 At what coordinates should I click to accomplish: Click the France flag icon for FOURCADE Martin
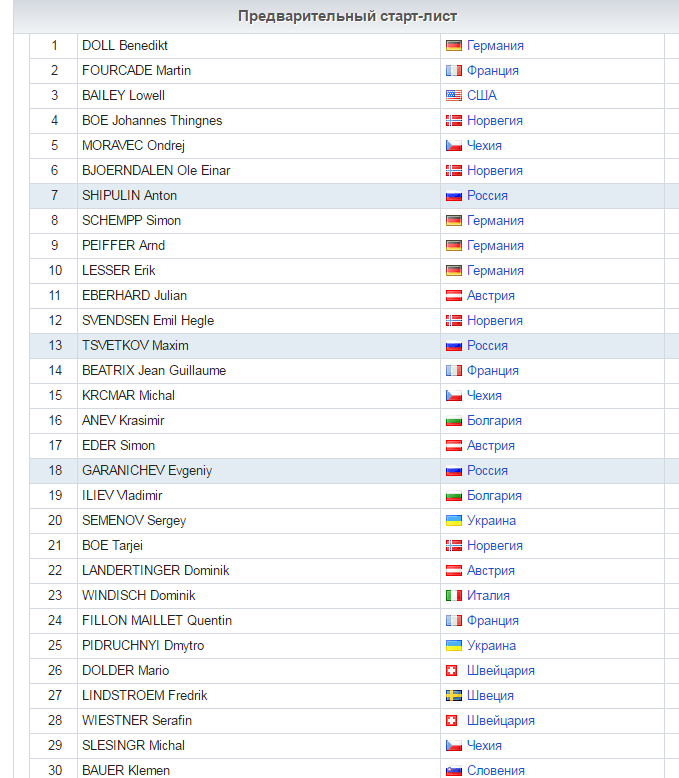click(454, 71)
